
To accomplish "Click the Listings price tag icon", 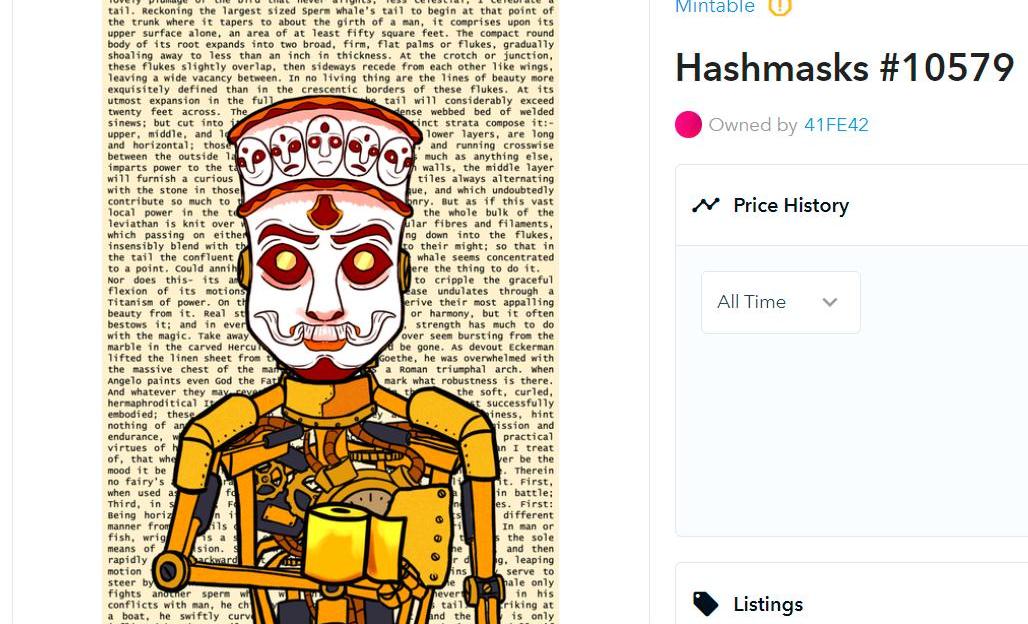I will [x=705, y=604].
